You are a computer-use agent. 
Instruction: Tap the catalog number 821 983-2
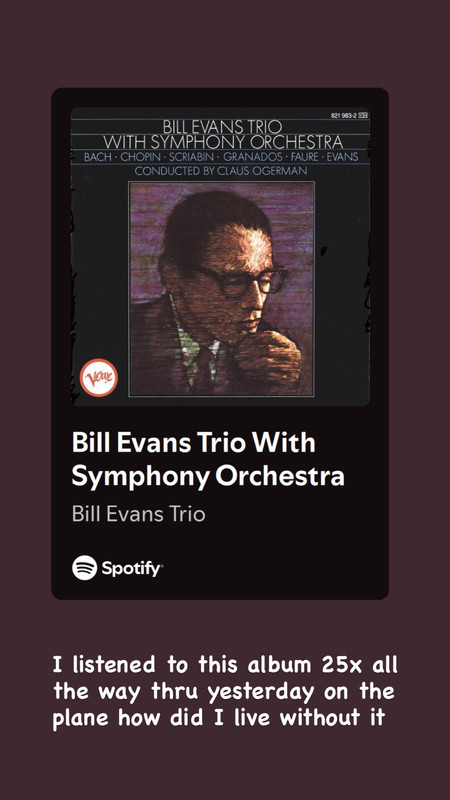(344, 116)
